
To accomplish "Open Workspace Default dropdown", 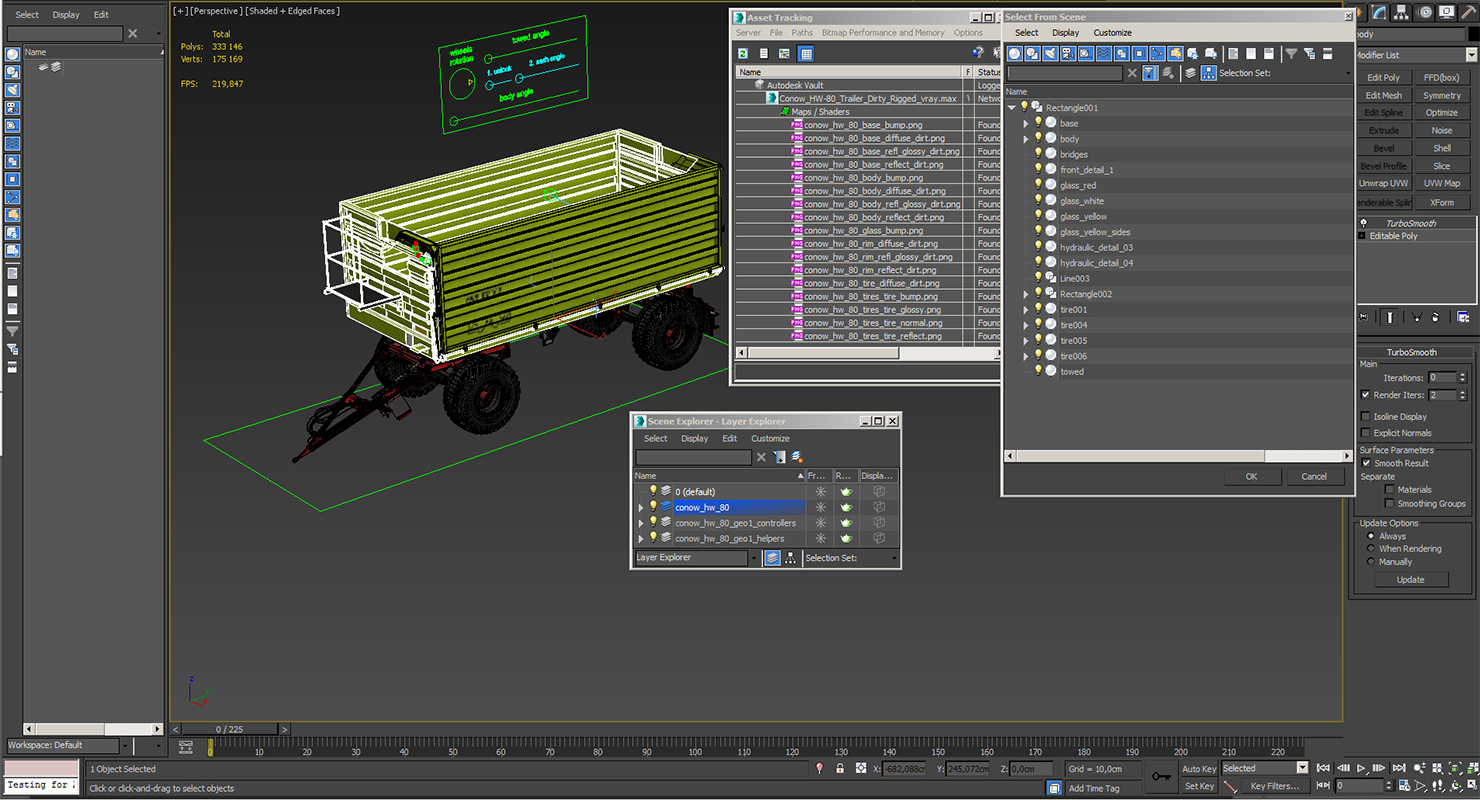I will [x=125, y=745].
